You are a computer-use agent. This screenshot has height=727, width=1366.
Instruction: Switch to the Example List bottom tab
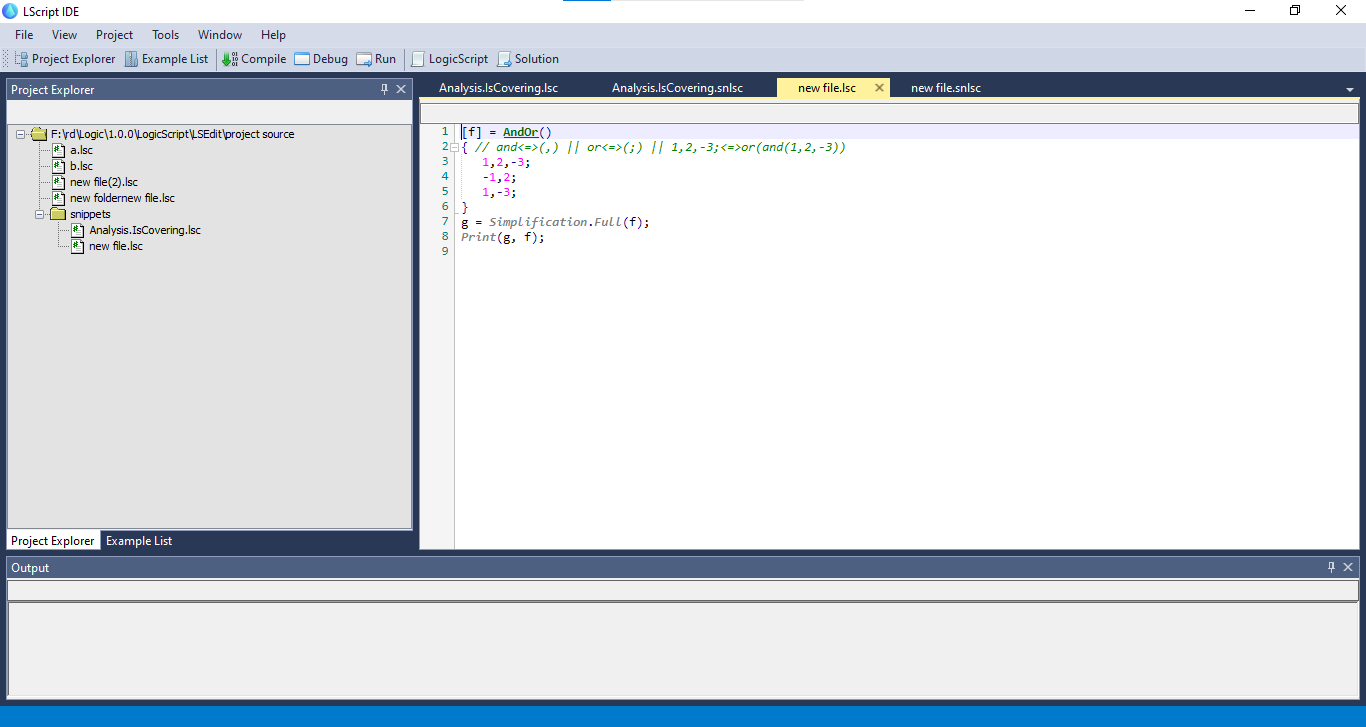139,541
